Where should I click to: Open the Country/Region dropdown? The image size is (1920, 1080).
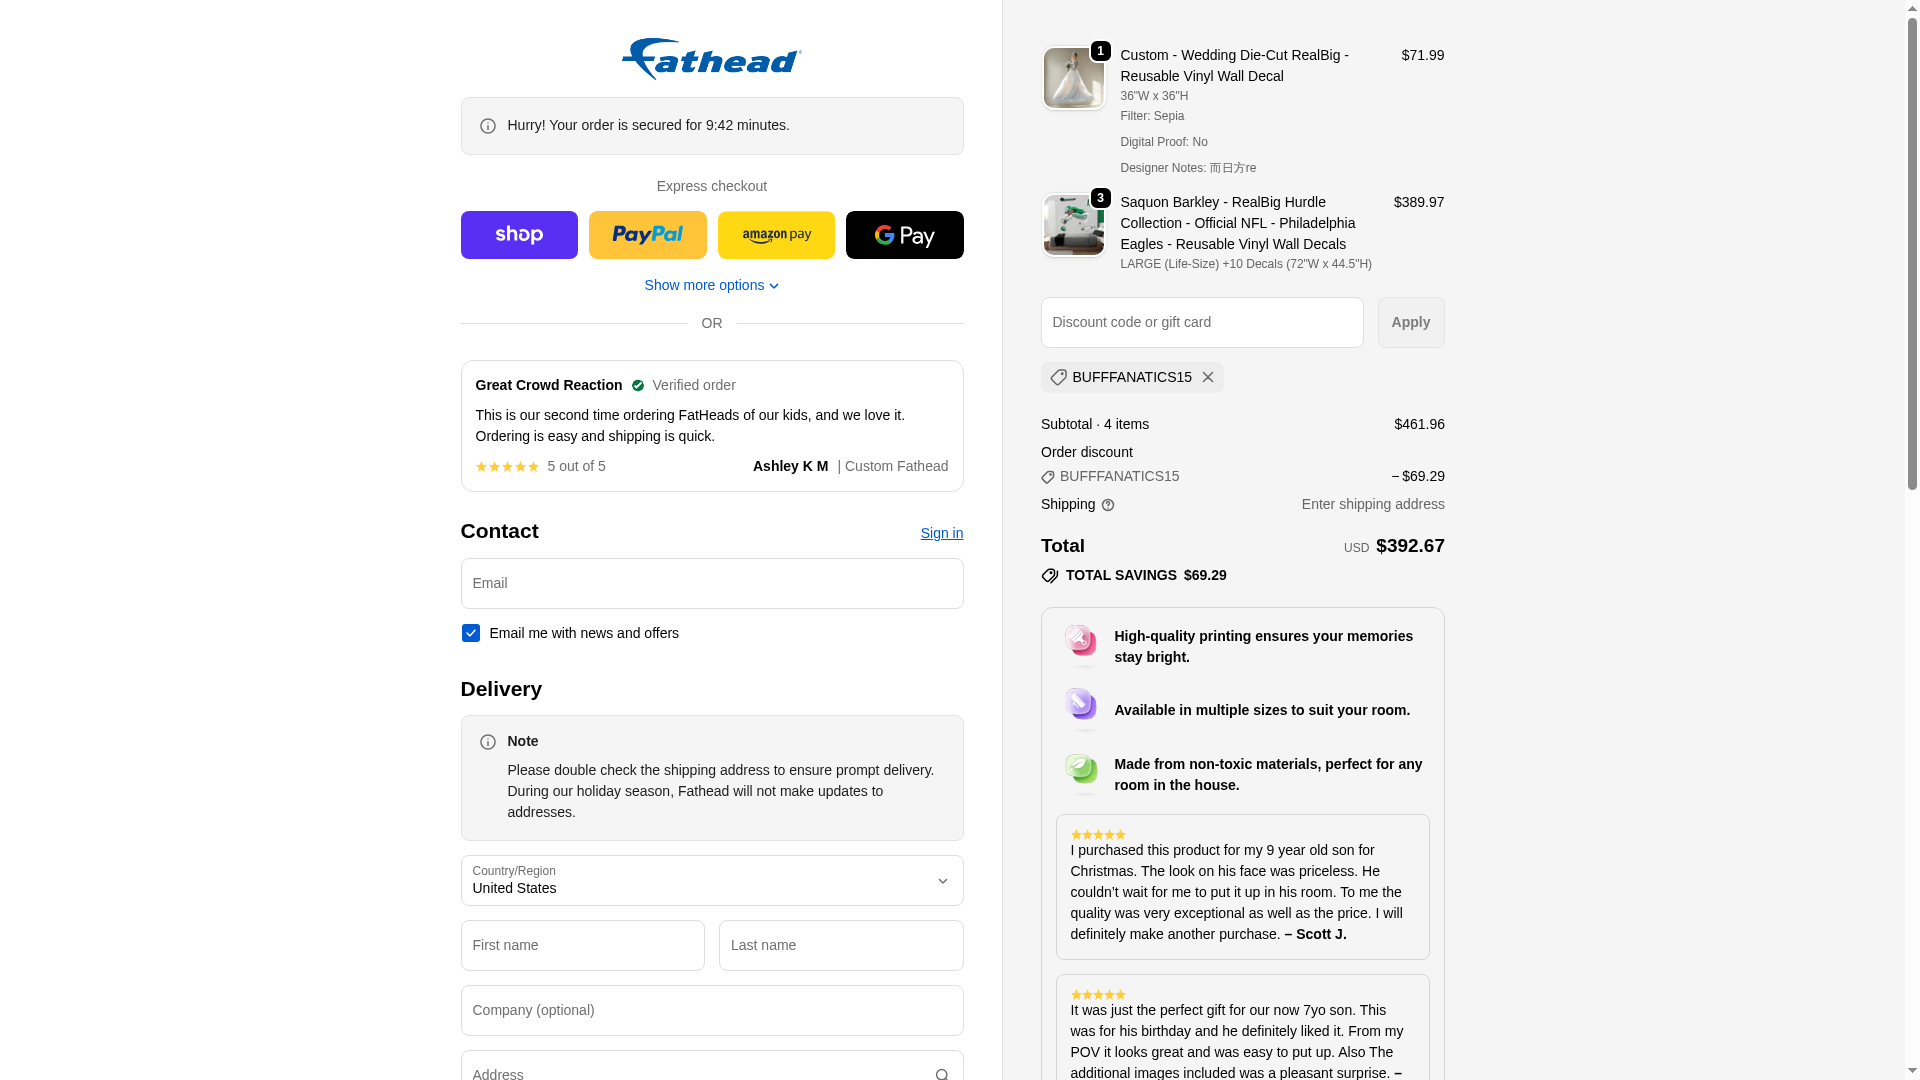(711, 880)
